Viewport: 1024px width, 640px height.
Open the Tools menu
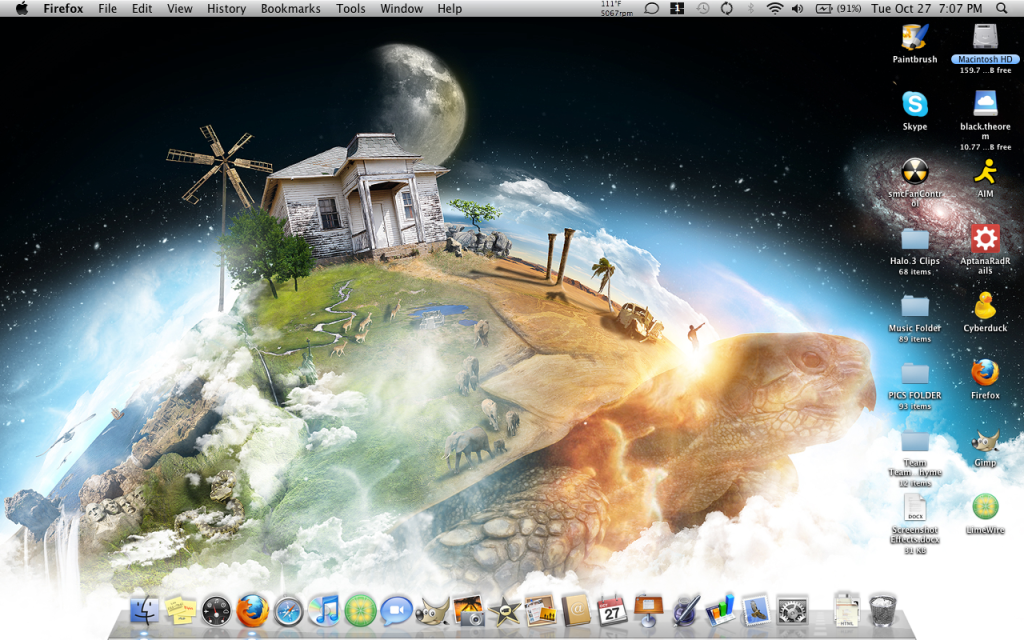pos(351,8)
